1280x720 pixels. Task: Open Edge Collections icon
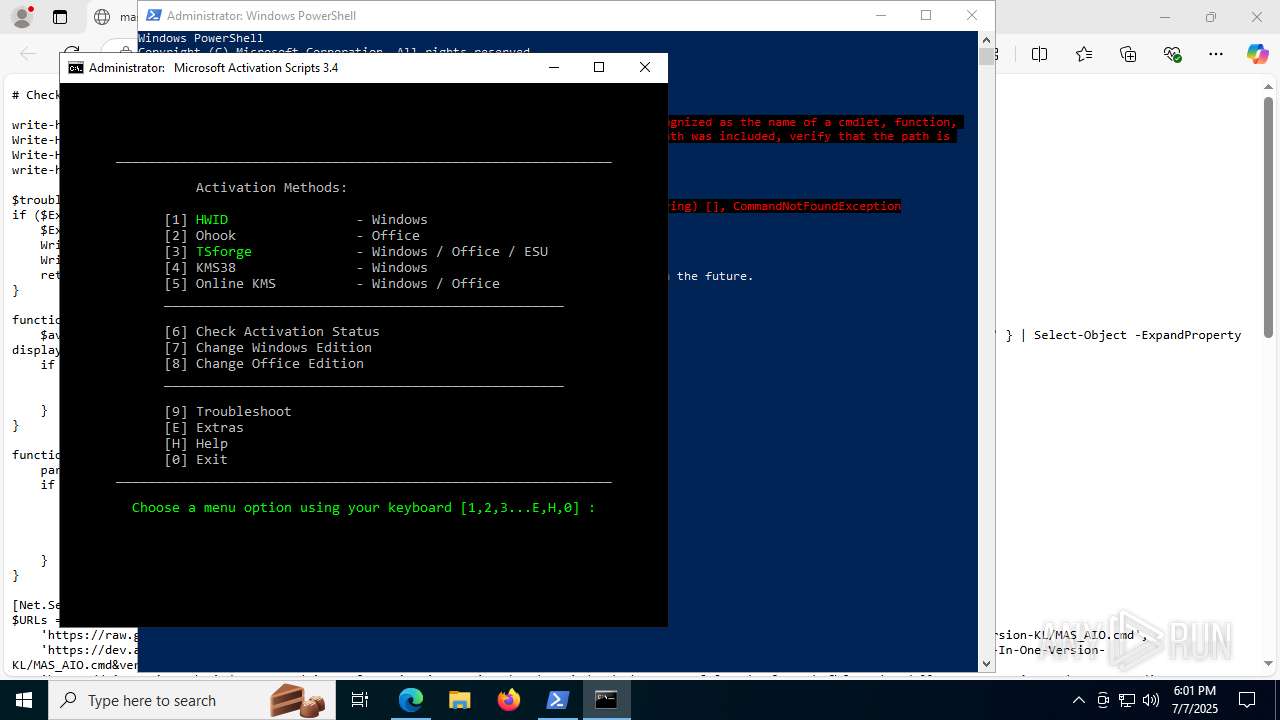pyautogui.click(x=1128, y=54)
